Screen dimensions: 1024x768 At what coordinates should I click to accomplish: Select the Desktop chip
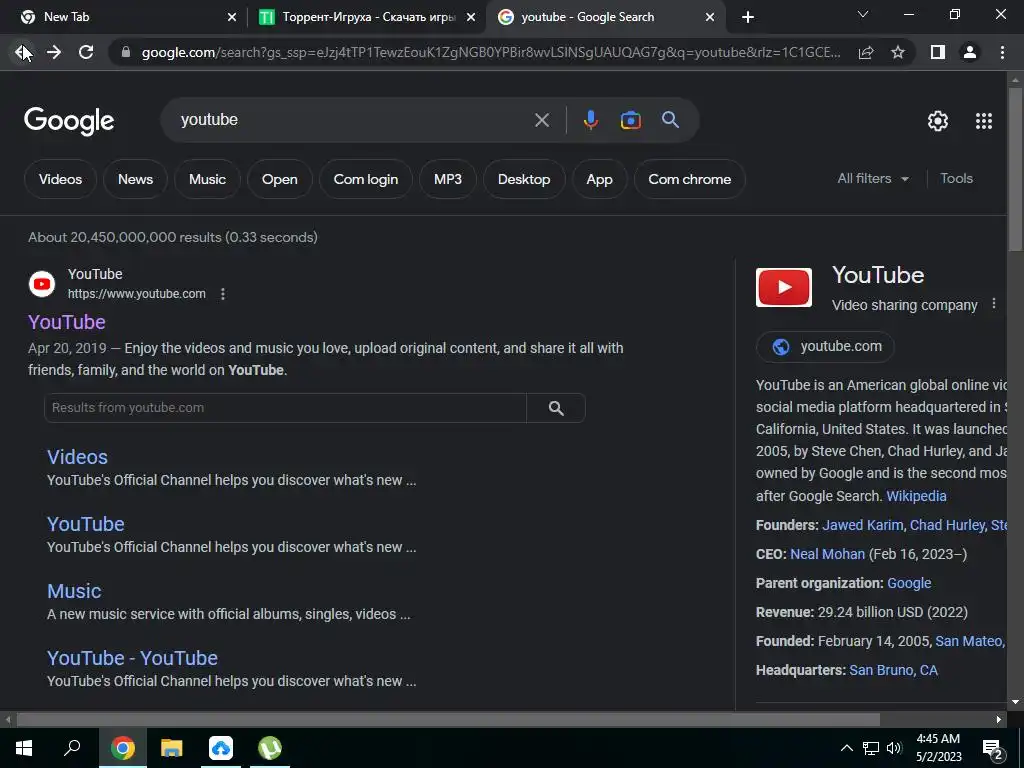coord(524,179)
